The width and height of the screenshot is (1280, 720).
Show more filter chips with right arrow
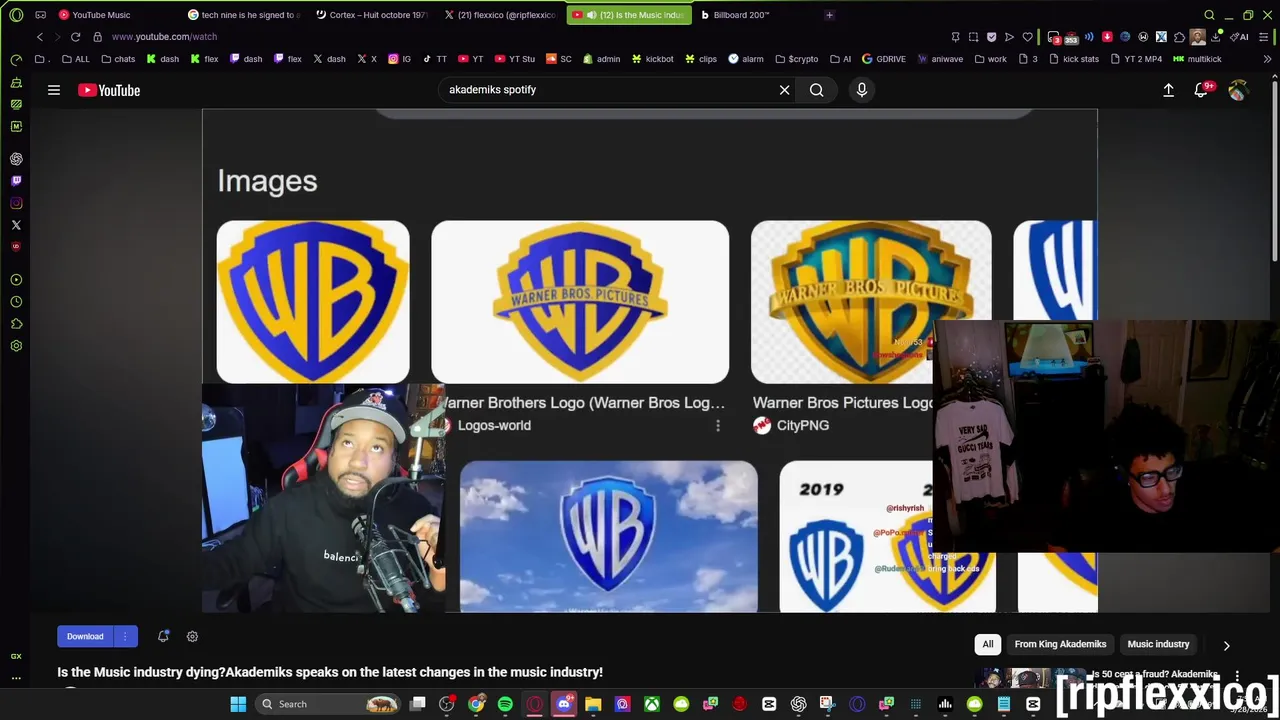click(x=1226, y=645)
